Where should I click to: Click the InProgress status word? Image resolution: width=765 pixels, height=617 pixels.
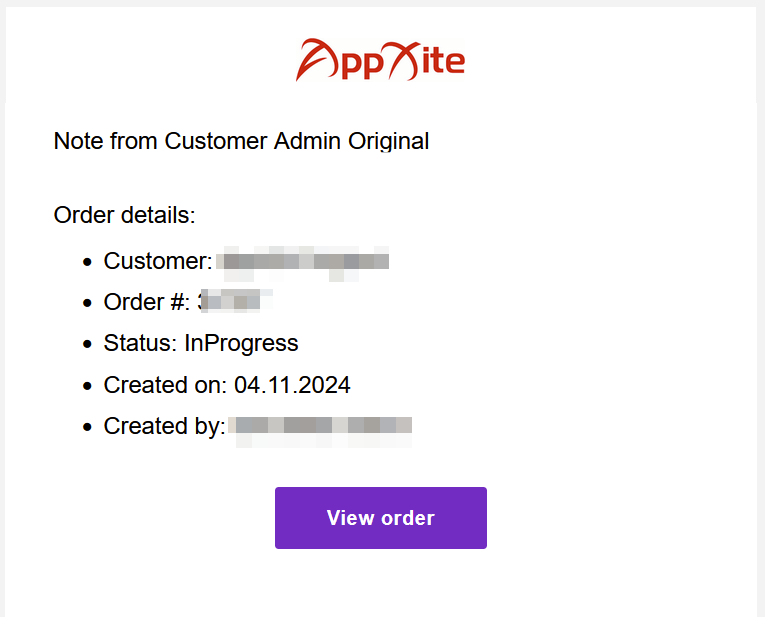(x=241, y=343)
